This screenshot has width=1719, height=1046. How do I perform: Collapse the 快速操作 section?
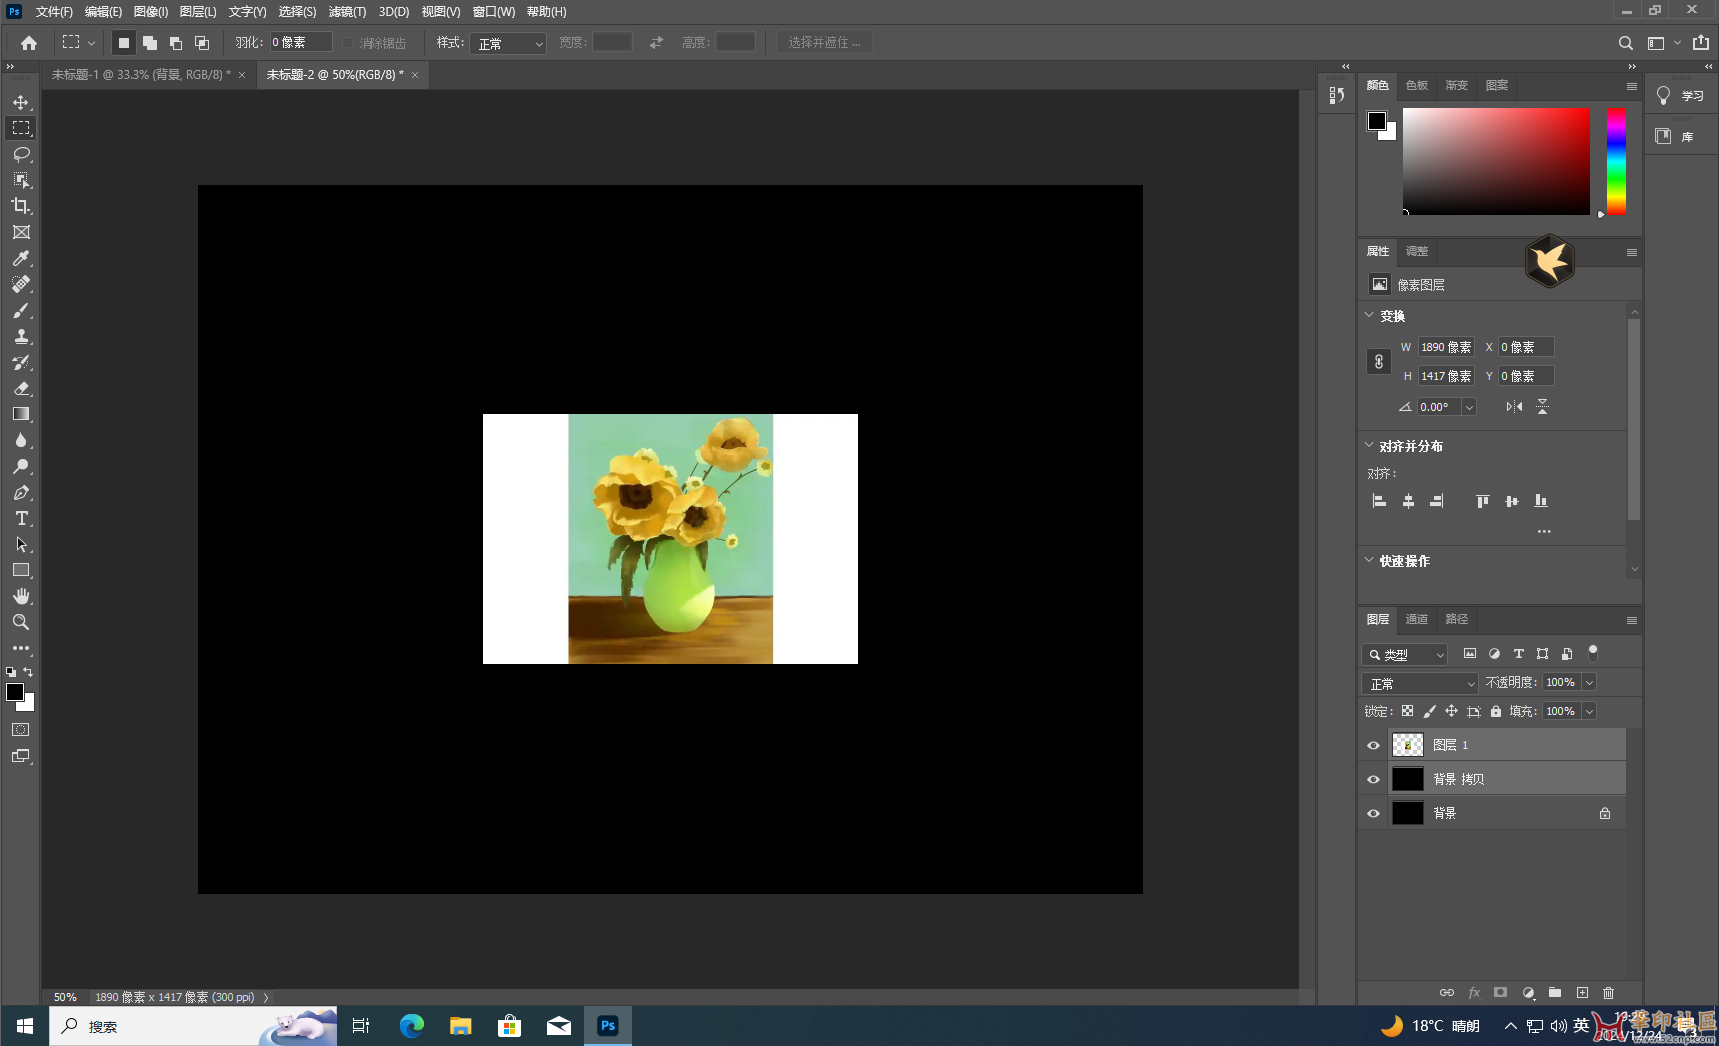(x=1369, y=560)
